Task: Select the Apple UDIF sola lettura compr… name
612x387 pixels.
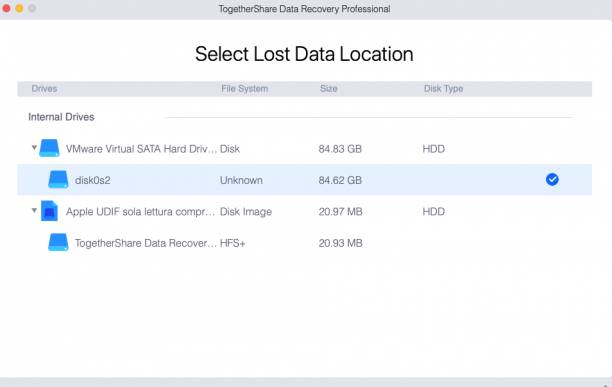Action: (x=141, y=211)
